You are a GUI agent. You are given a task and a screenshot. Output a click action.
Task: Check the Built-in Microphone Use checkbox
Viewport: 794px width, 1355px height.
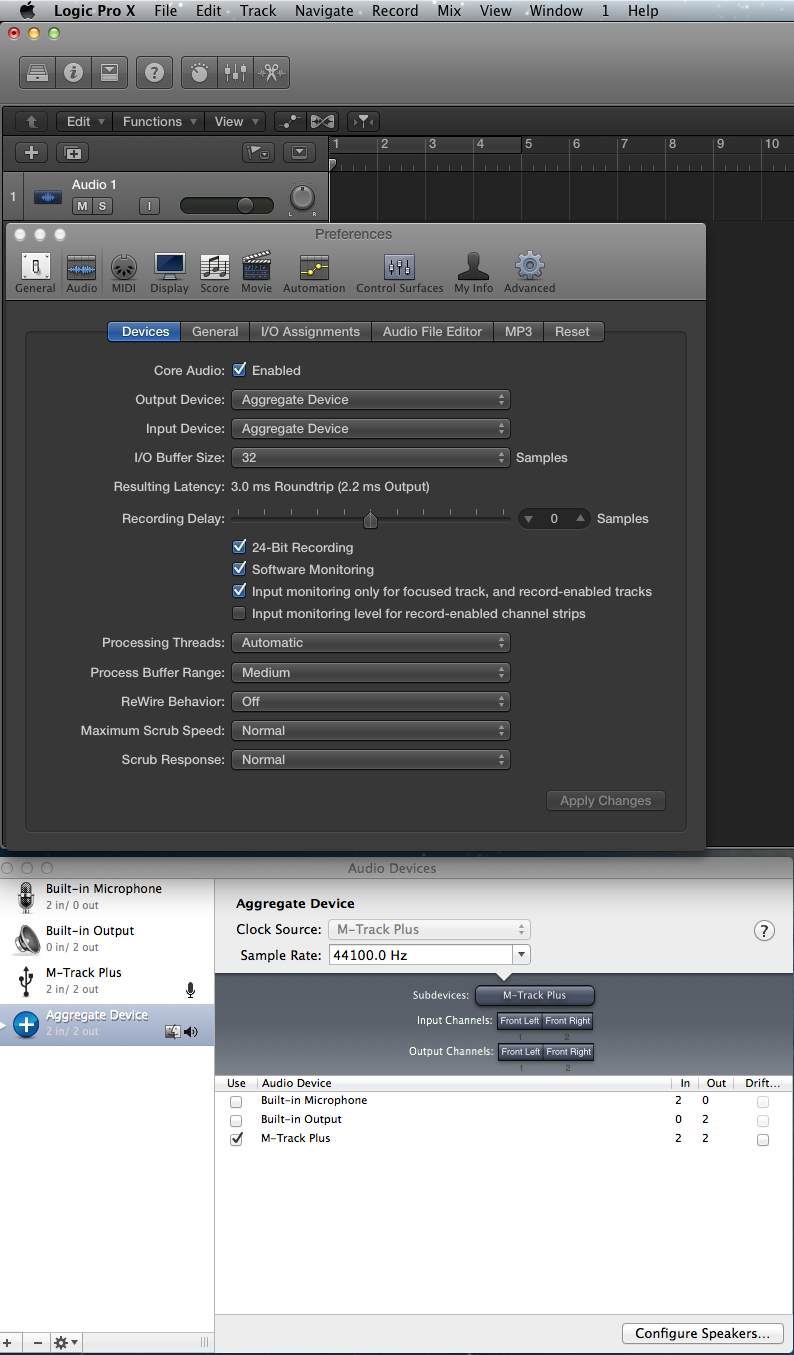tap(237, 1101)
